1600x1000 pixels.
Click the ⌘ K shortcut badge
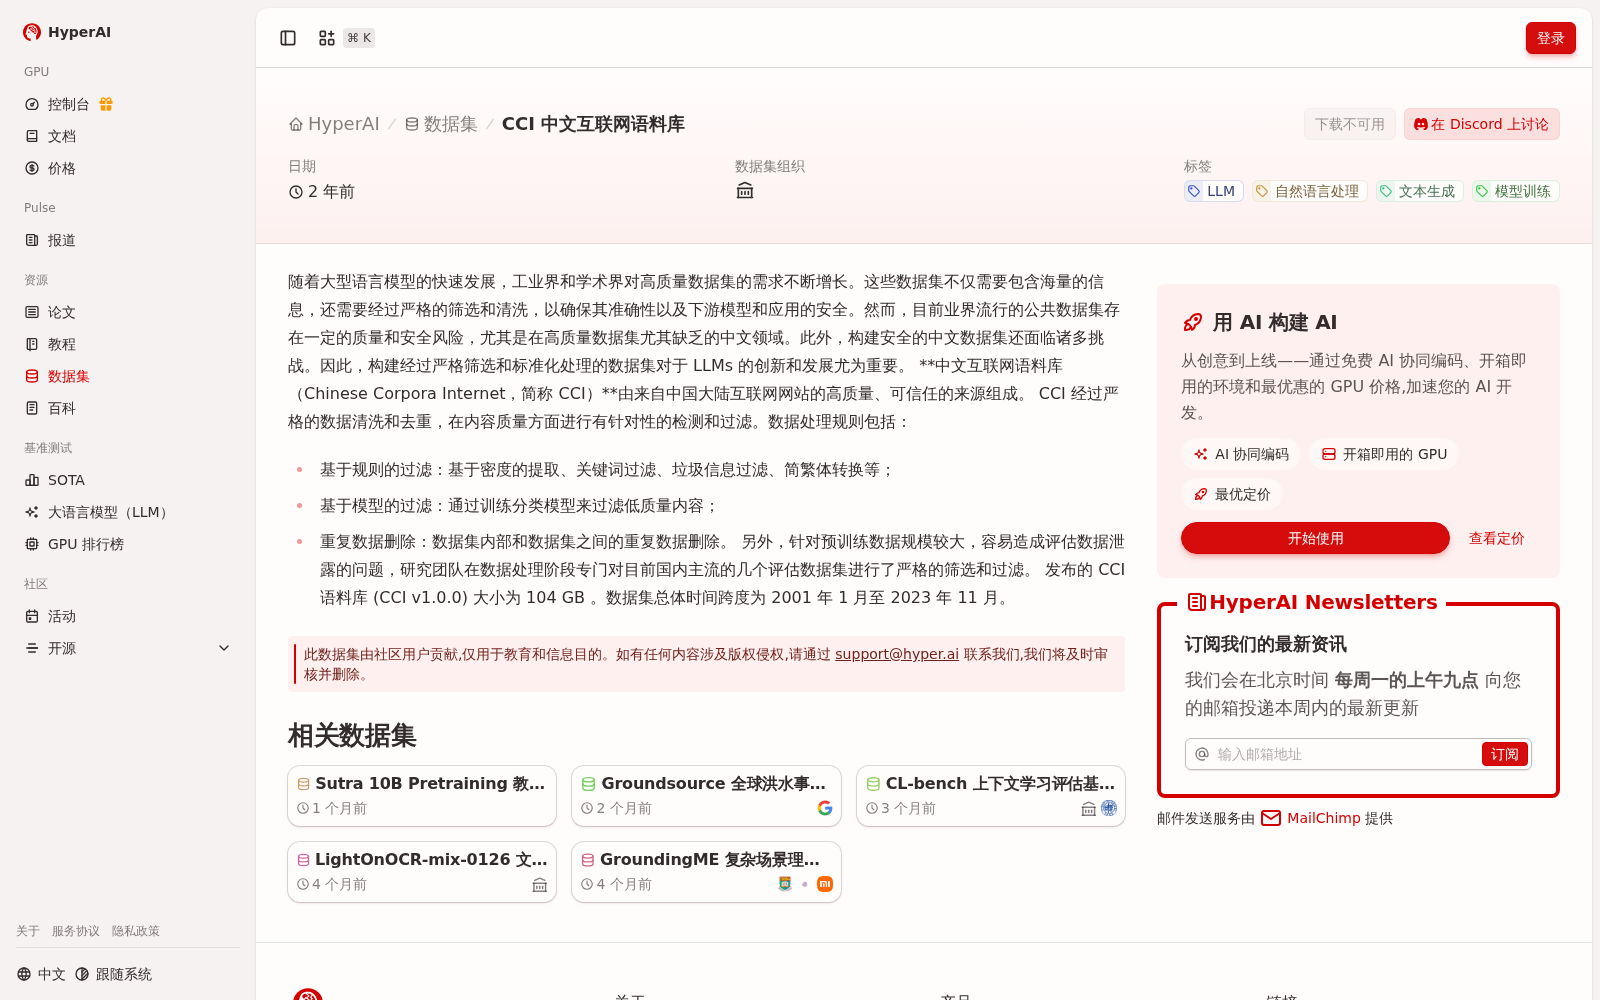point(359,38)
